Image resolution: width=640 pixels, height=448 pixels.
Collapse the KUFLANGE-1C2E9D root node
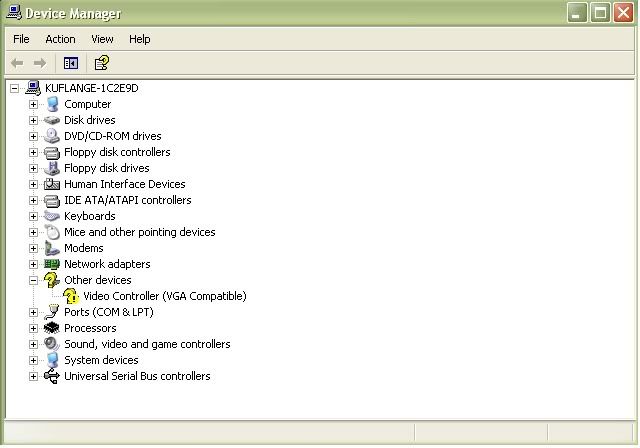14,88
